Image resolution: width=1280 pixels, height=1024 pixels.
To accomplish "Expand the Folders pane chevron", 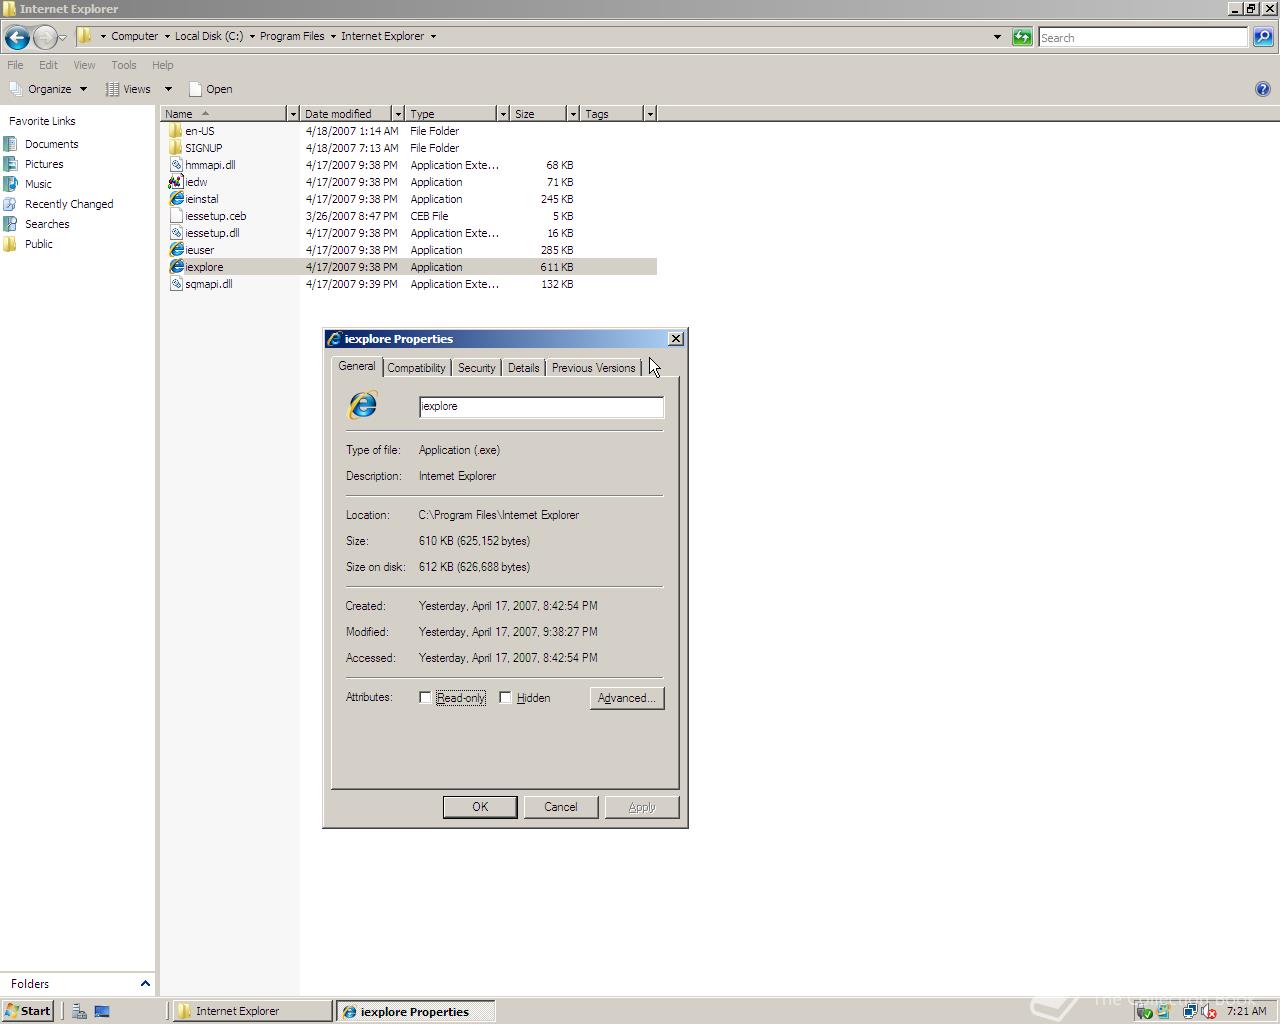I will pos(145,984).
